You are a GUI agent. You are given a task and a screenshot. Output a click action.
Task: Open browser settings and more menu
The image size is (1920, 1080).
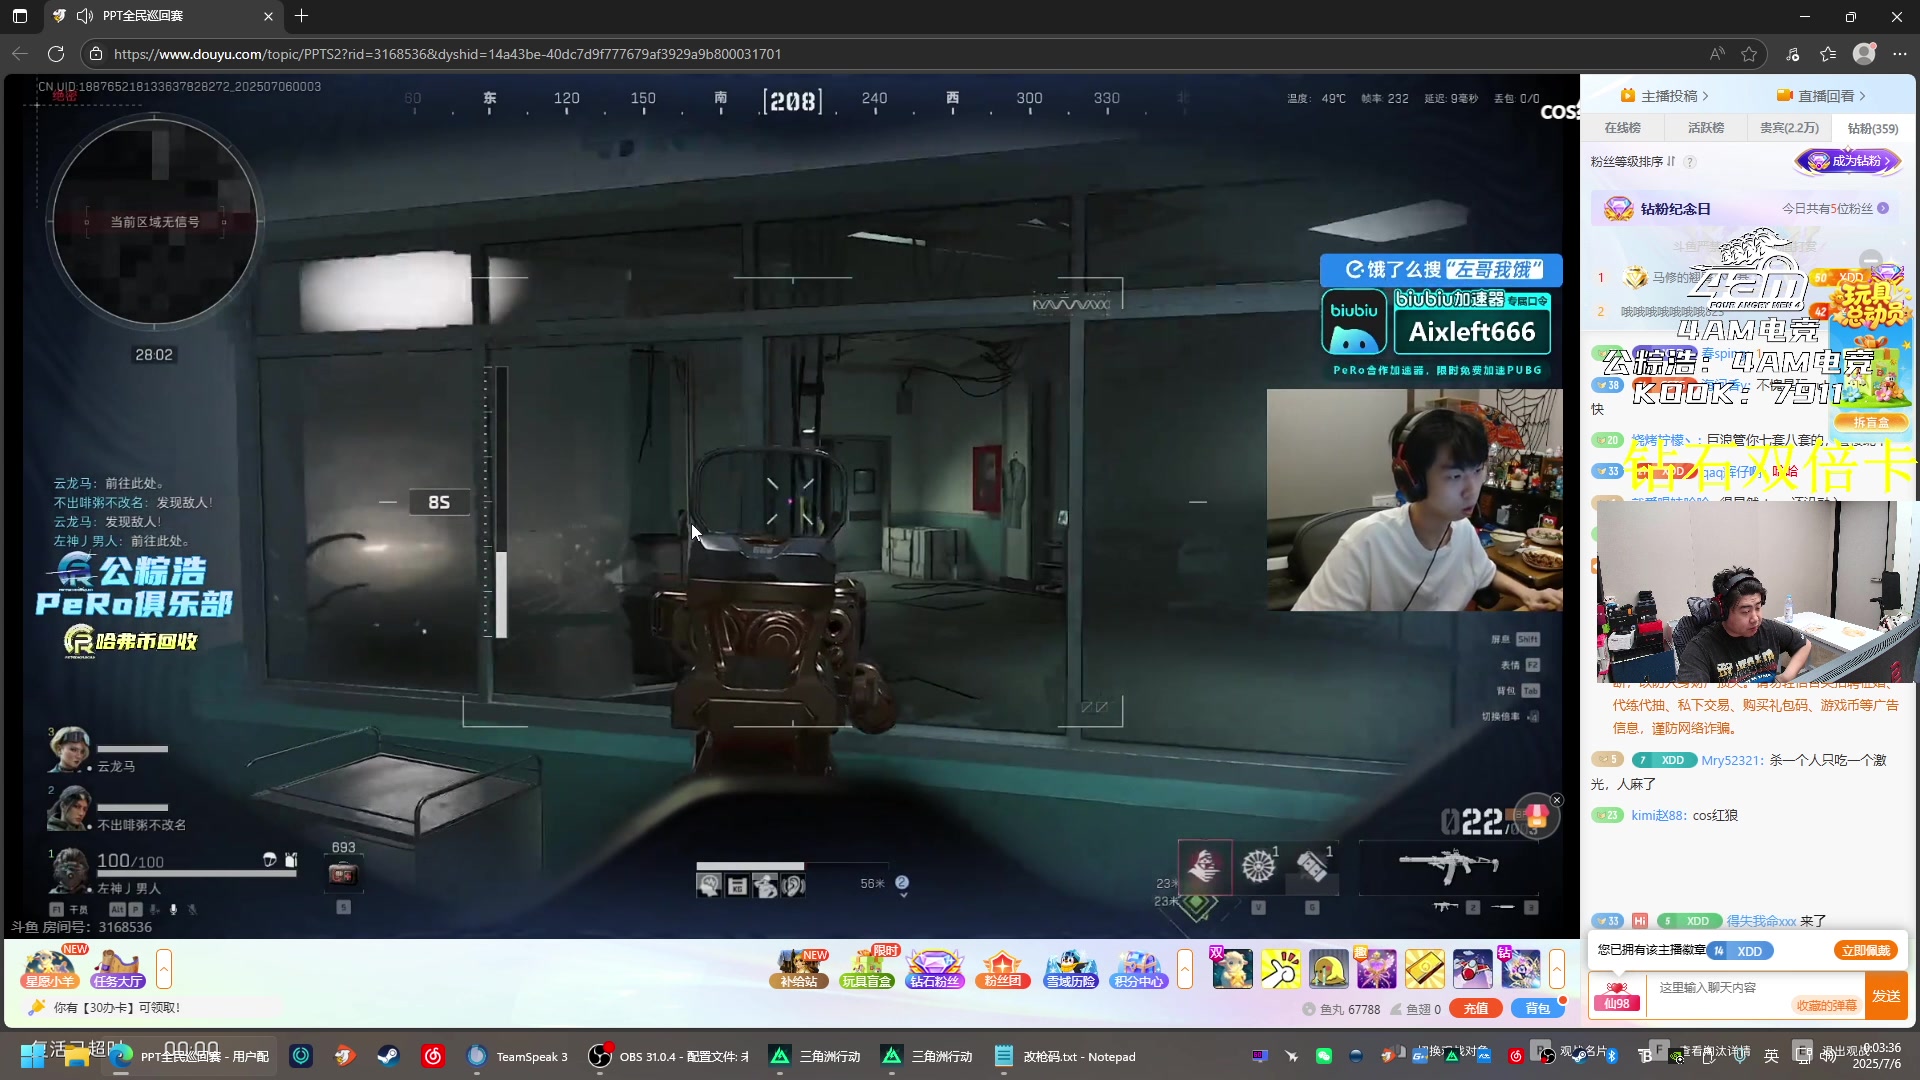click(x=1900, y=54)
